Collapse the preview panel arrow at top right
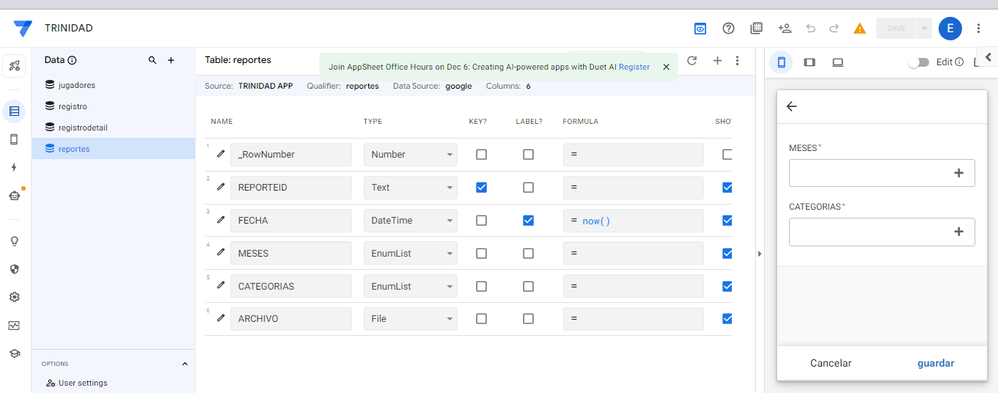 click(x=988, y=57)
